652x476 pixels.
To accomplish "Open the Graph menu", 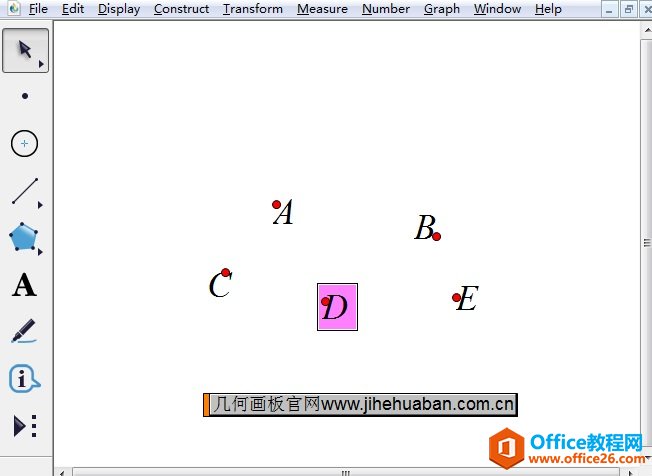I will [x=442, y=9].
